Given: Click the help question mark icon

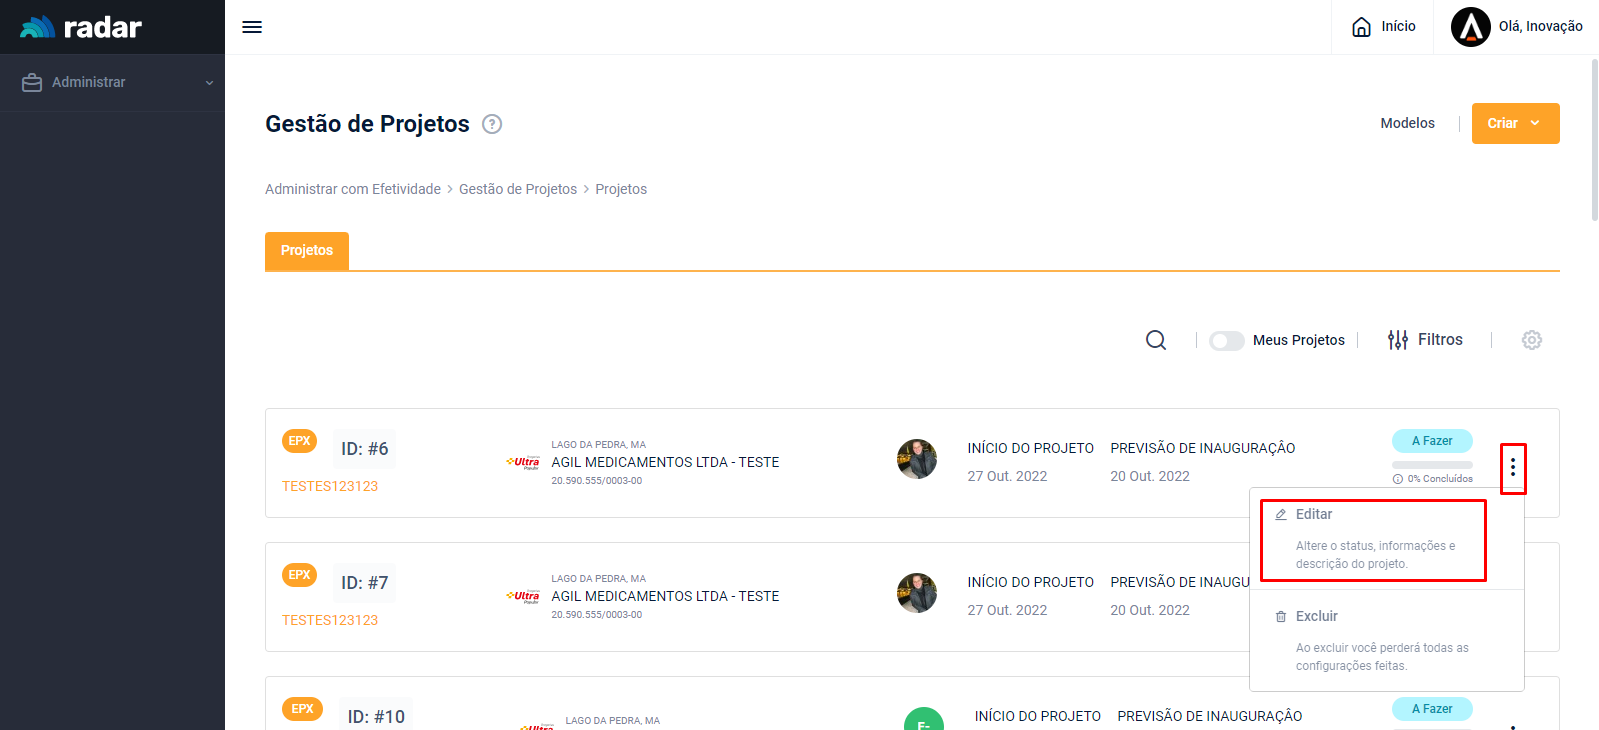Looking at the screenshot, I should [492, 124].
